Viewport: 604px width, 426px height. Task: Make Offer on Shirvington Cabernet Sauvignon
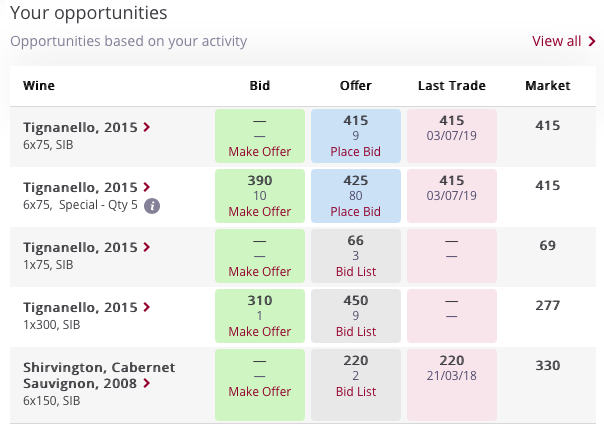click(260, 392)
